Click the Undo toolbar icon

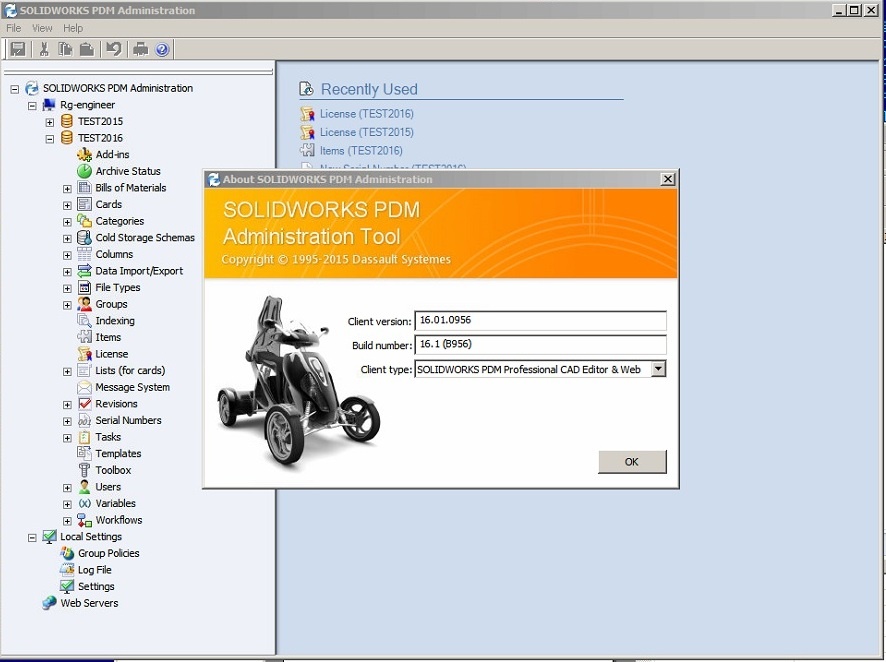click(114, 49)
